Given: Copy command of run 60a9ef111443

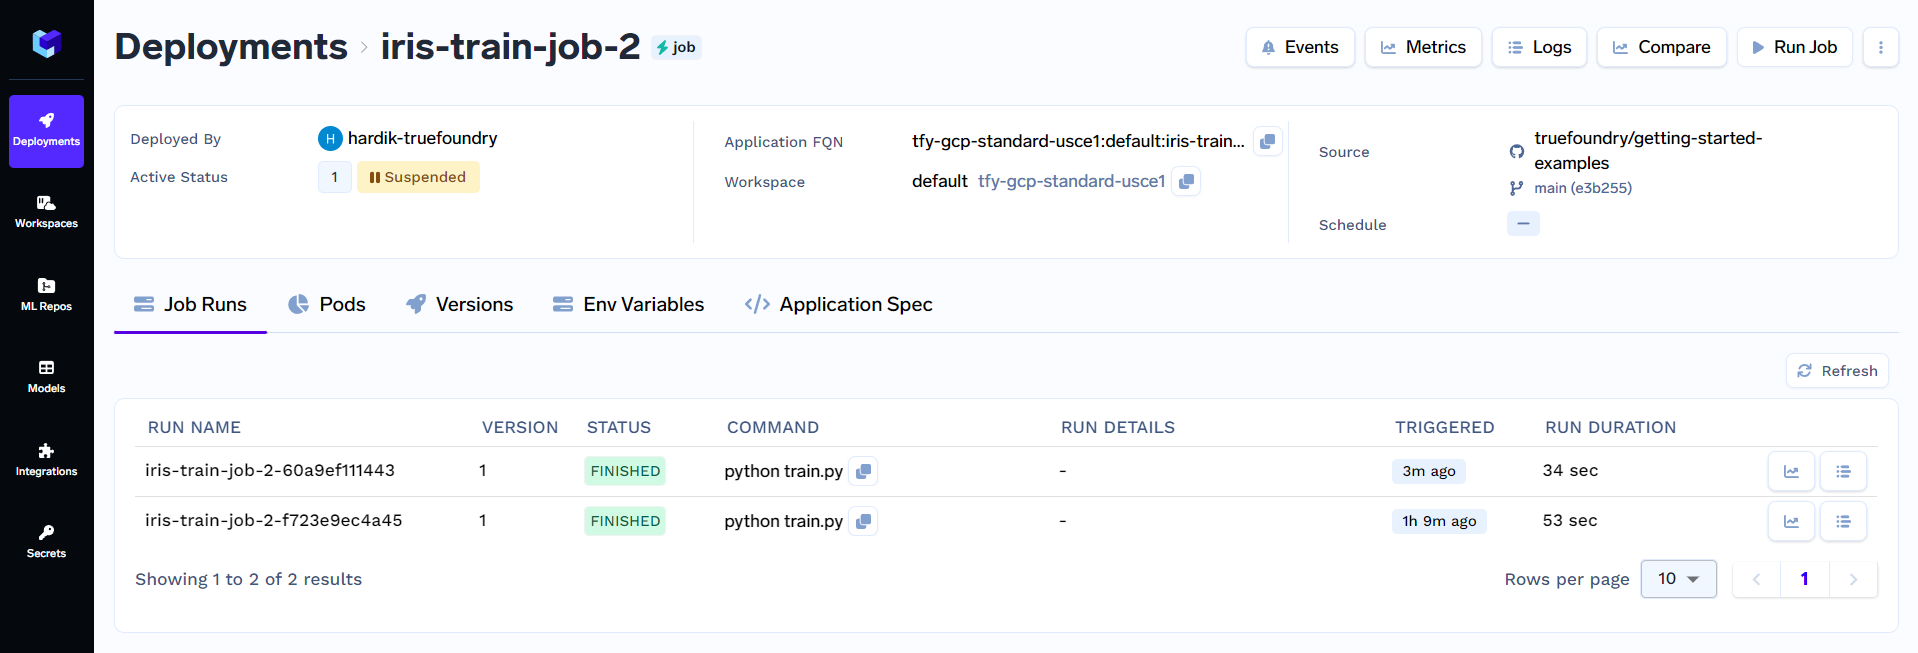Looking at the screenshot, I should tap(863, 471).
